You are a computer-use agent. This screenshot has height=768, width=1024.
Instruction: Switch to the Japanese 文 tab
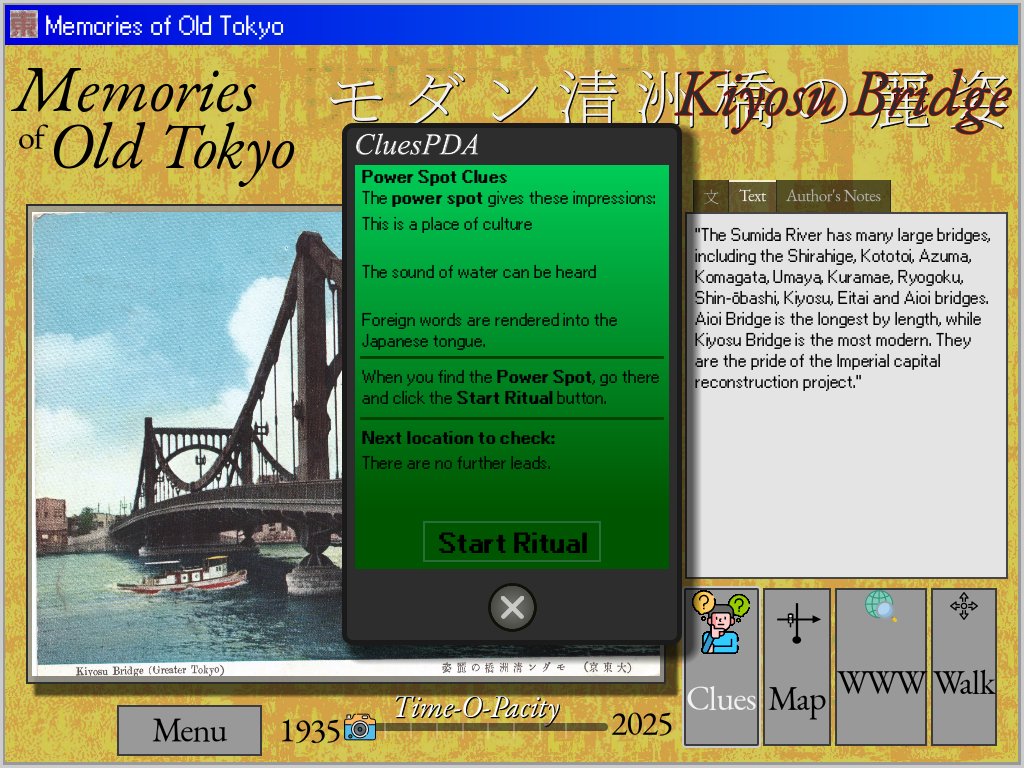click(x=711, y=197)
